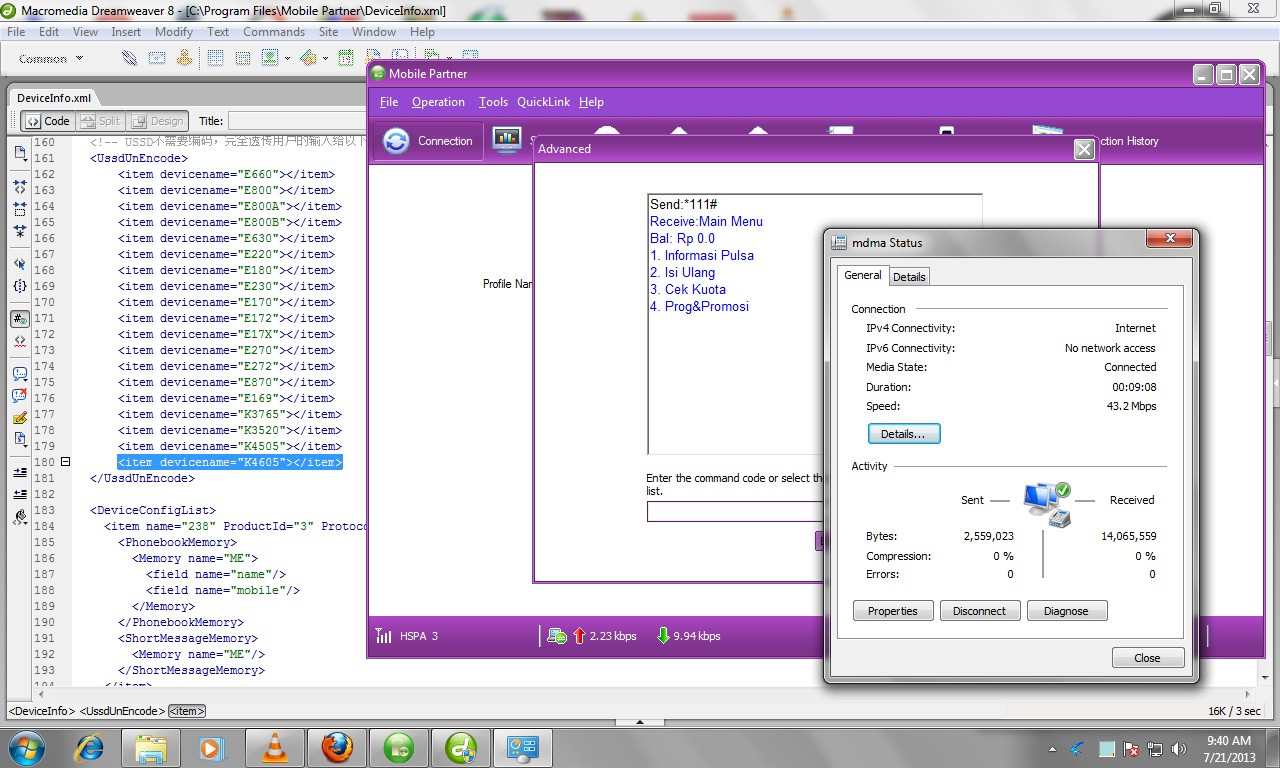Insert a Named Anchor from toolbar
Screen dimensions: 1280x768
pyautogui.click(x=185, y=58)
